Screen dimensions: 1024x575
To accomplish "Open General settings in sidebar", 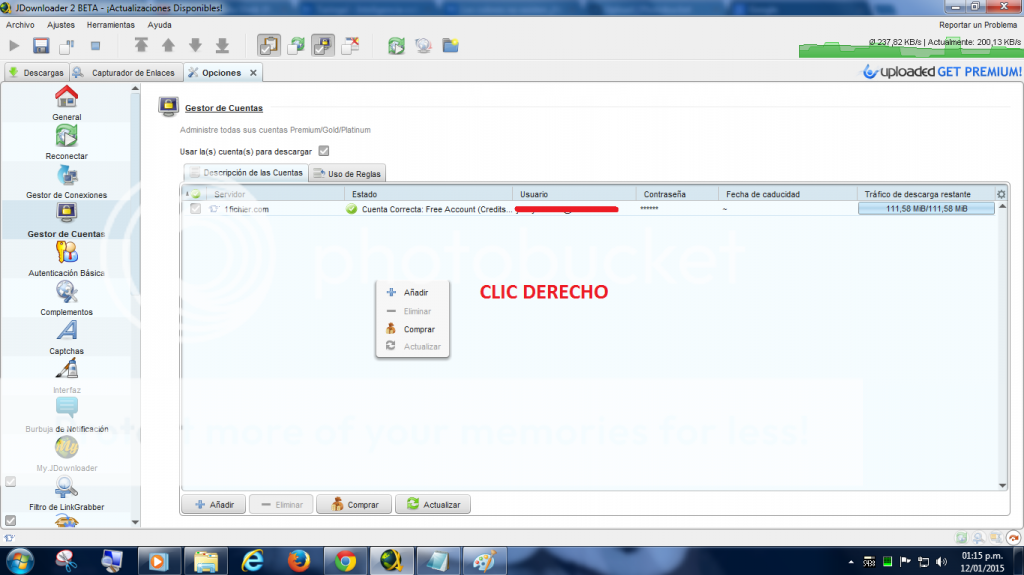I will point(67,103).
